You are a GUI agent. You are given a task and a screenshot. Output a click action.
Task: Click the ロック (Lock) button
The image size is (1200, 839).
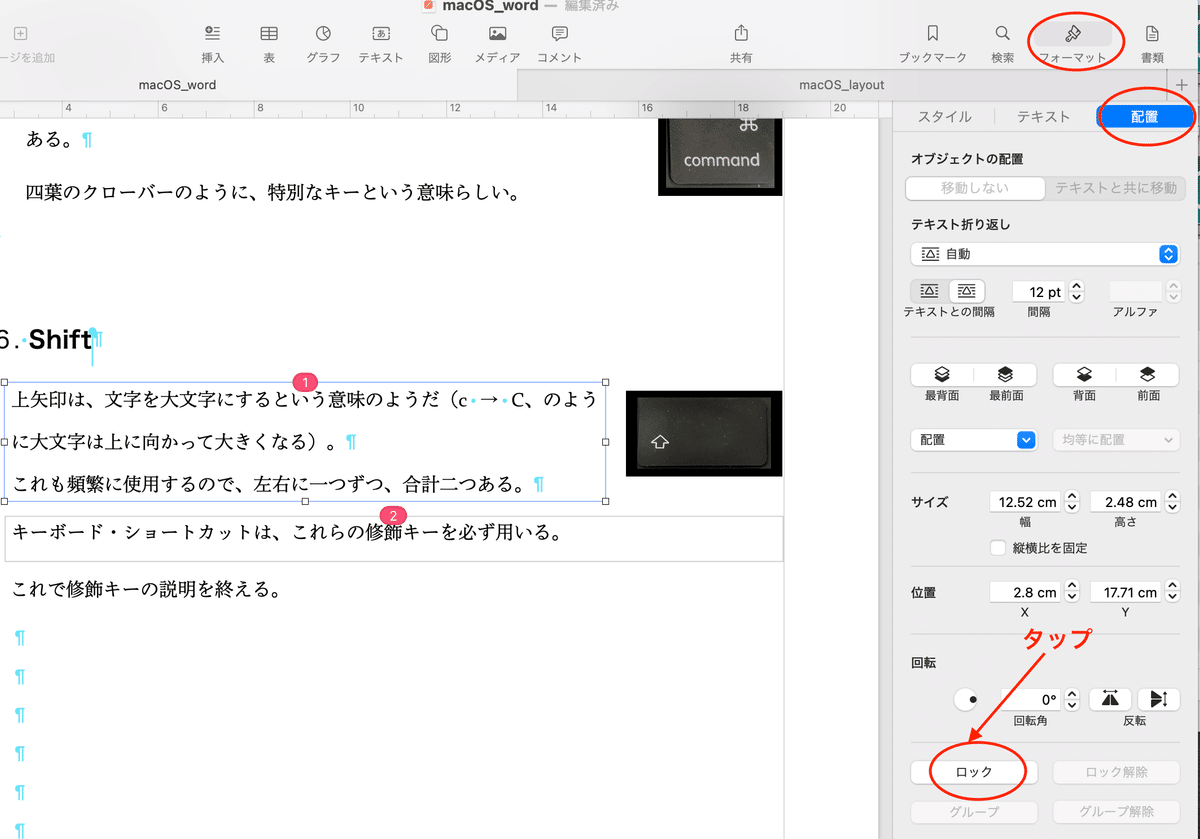tap(974, 772)
